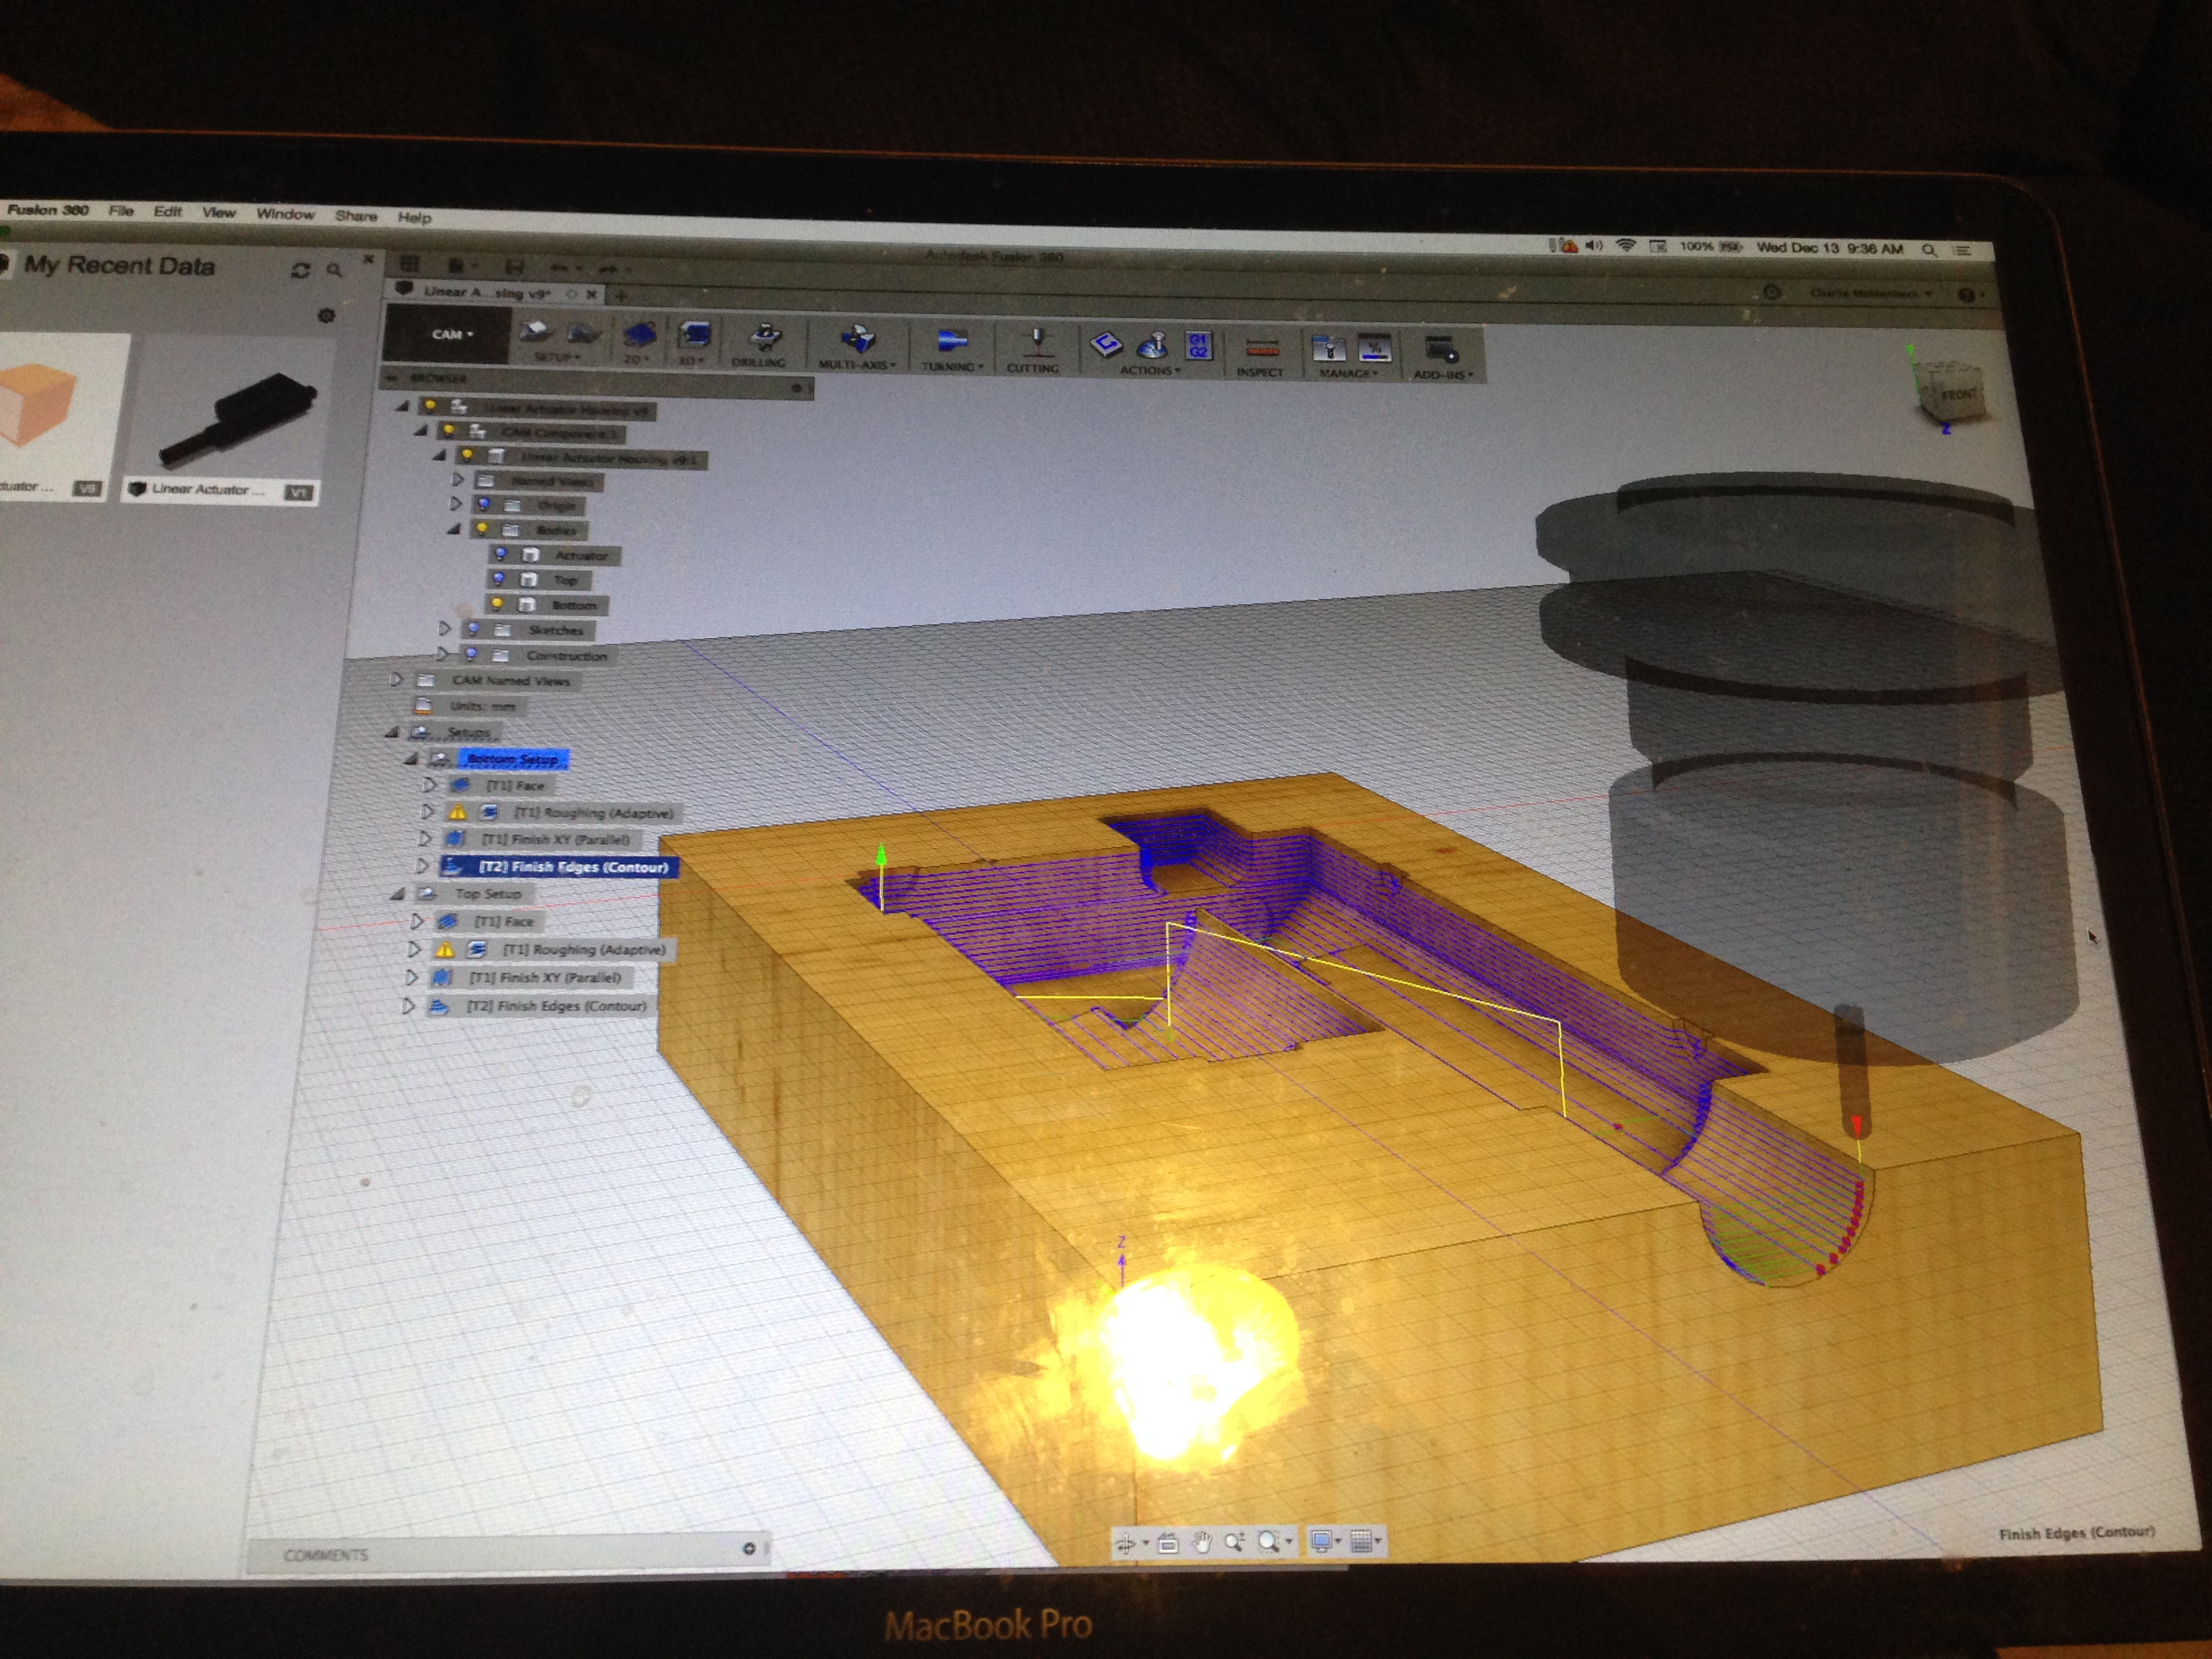Refresh the My Recent Data panel
This screenshot has width=2212, height=1659.
[300, 270]
